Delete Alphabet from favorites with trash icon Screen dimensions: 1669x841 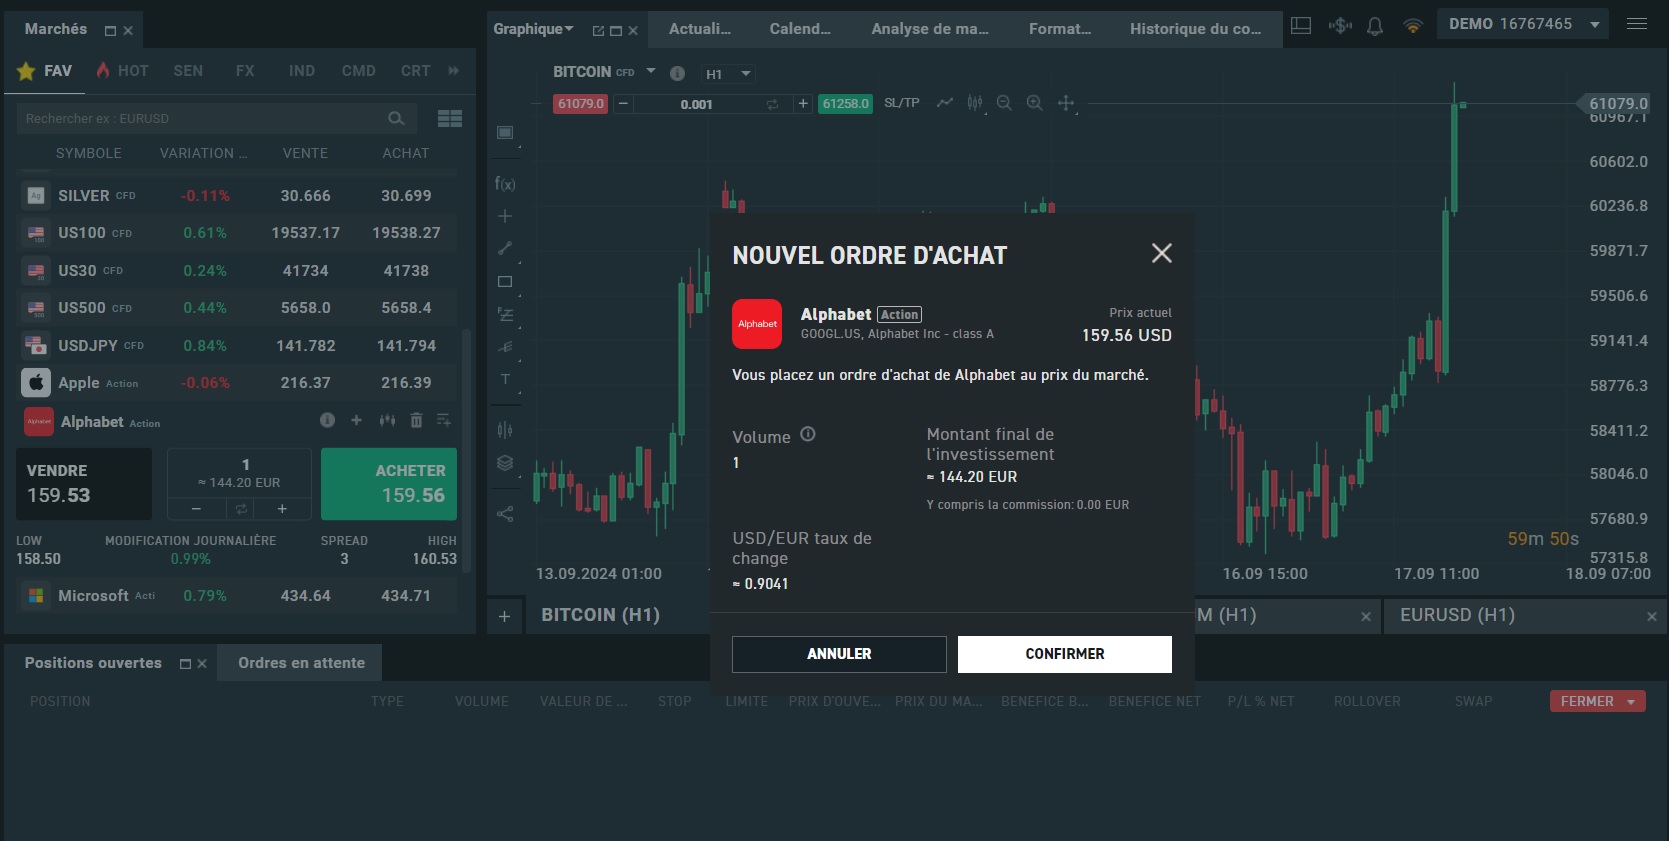tap(416, 420)
